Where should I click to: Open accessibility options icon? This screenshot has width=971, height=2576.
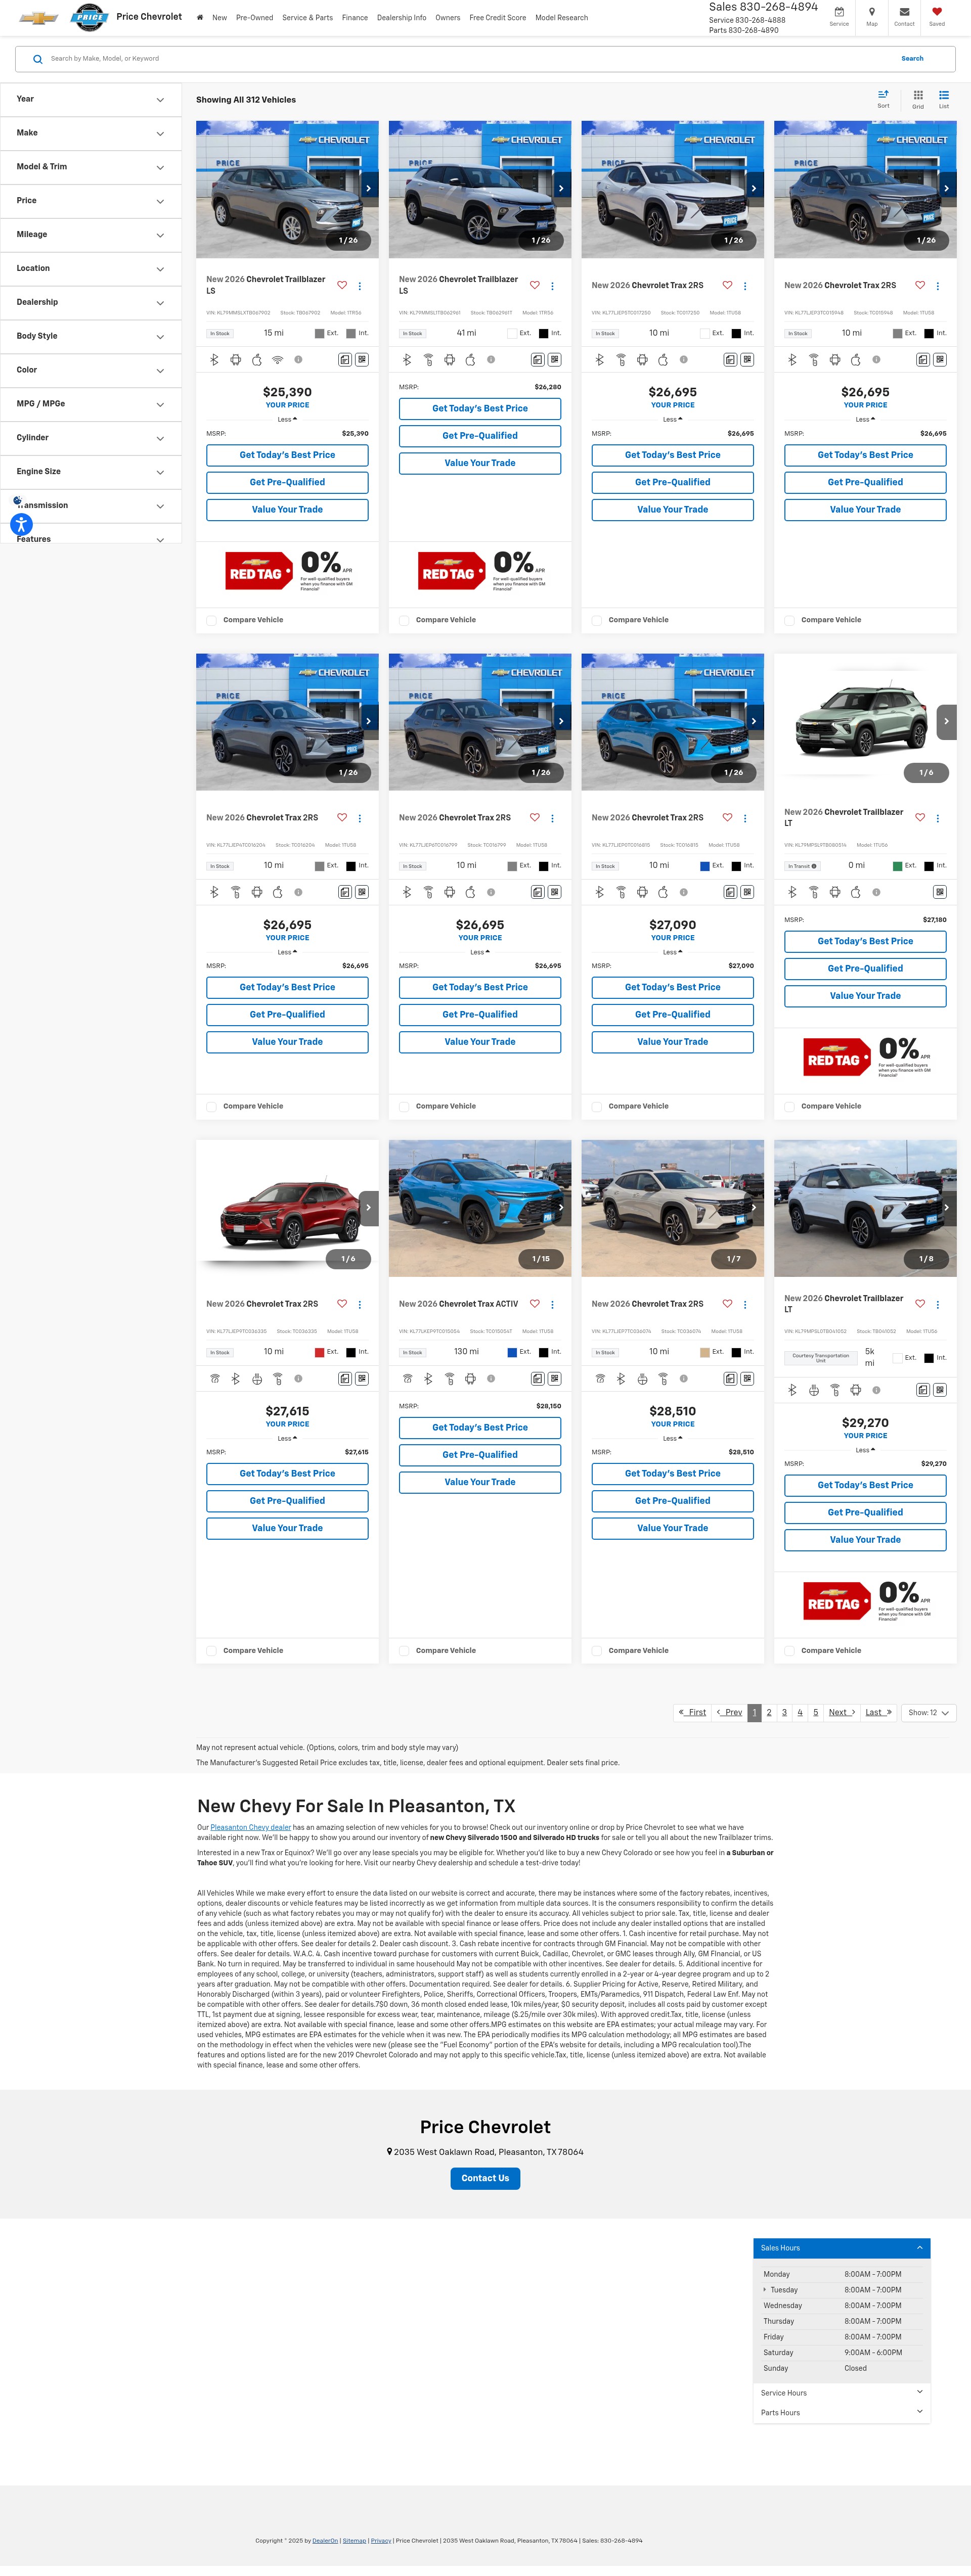coord(21,524)
